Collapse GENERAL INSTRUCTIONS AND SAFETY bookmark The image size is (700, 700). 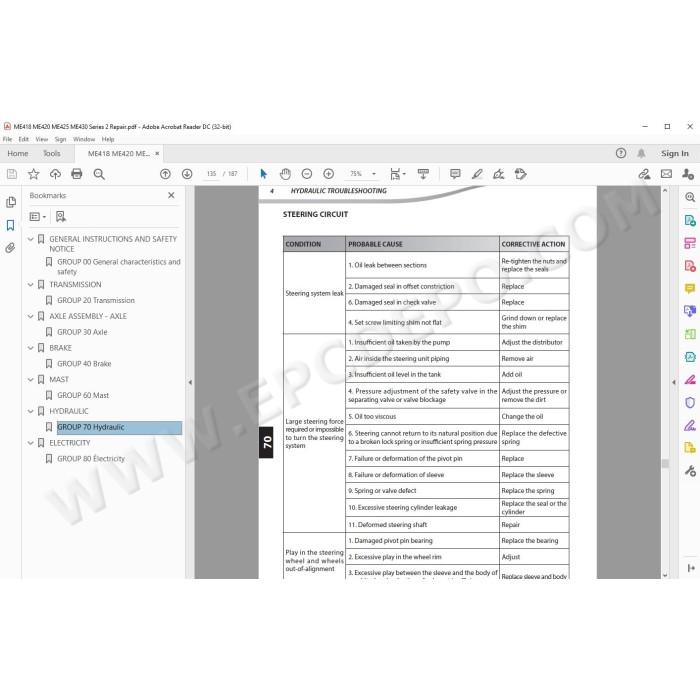[x=30, y=239]
